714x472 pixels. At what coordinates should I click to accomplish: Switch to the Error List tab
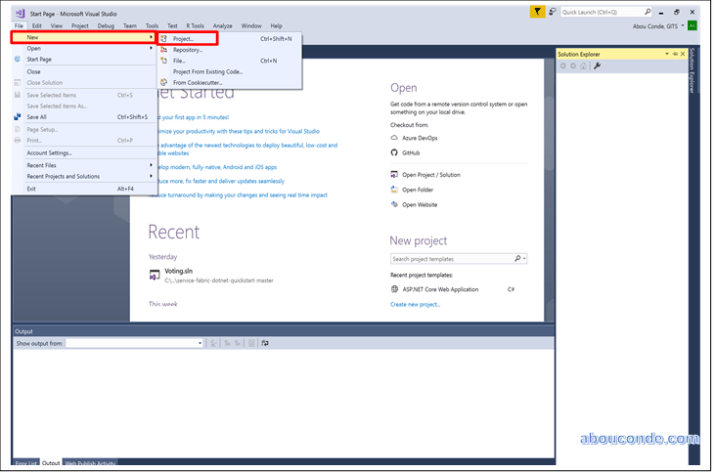click(x=25, y=463)
